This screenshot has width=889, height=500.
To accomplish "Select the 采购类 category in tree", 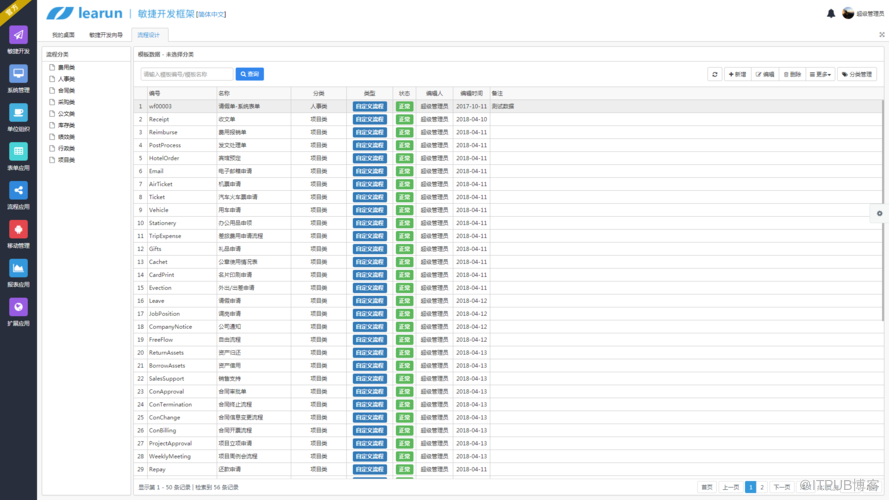I will point(66,102).
